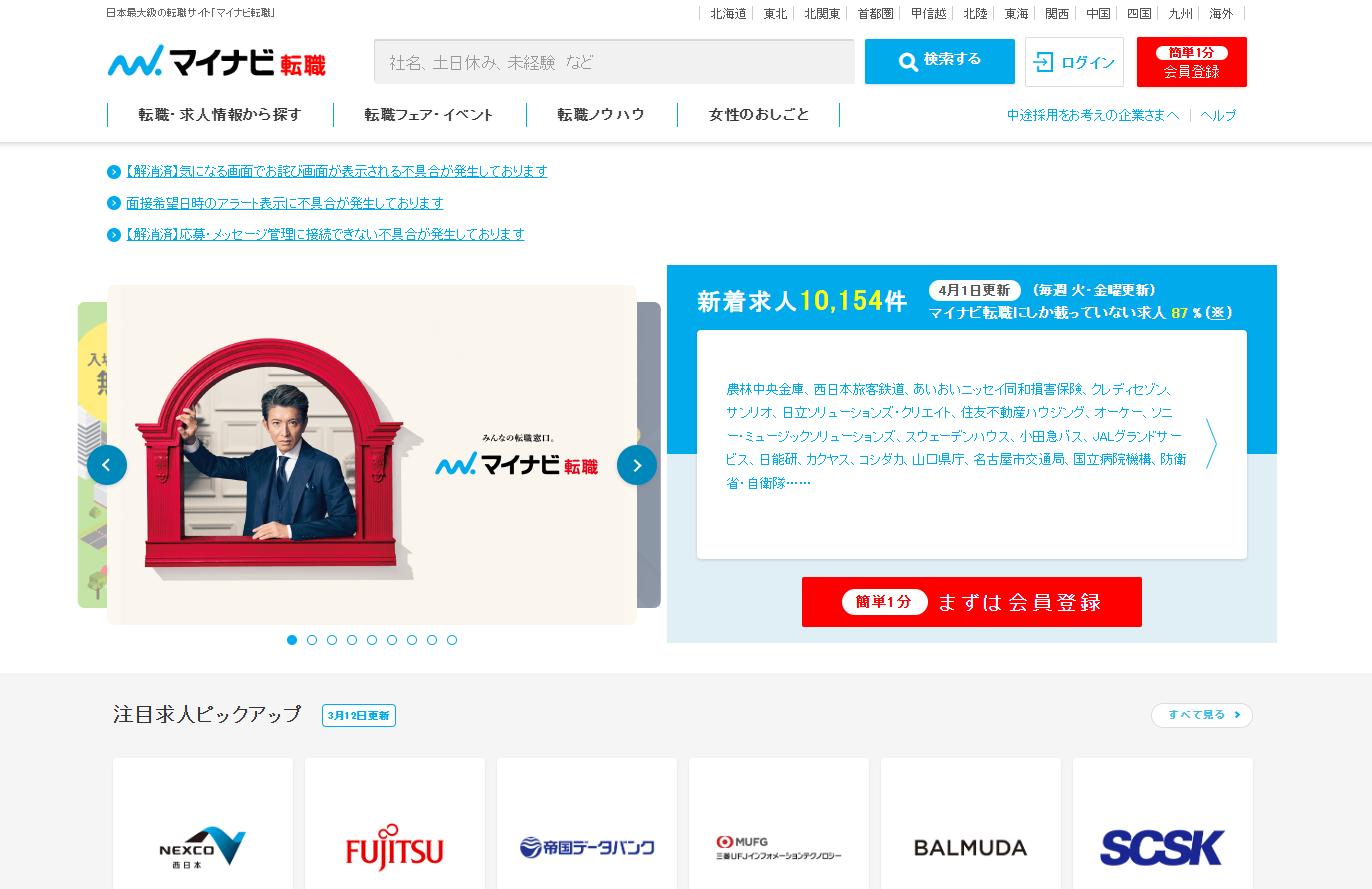Click the previous slide arrow on carousel
1372x889 pixels.
click(x=107, y=465)
